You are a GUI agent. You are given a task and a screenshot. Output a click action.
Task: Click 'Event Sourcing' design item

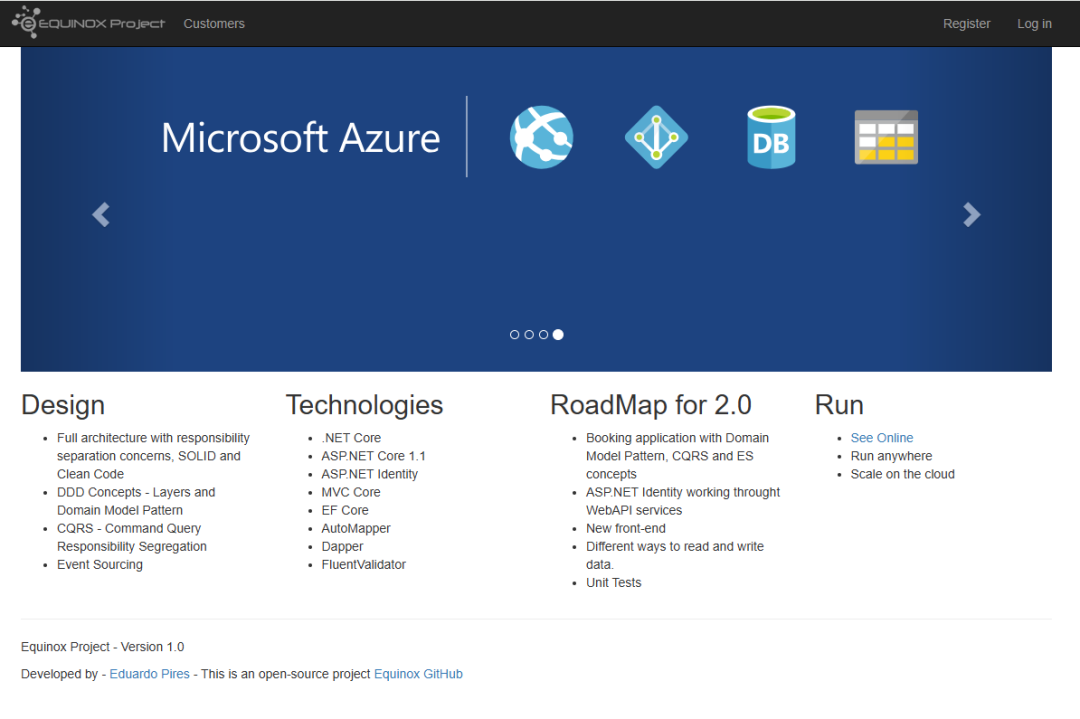click(x=100, y=565)
